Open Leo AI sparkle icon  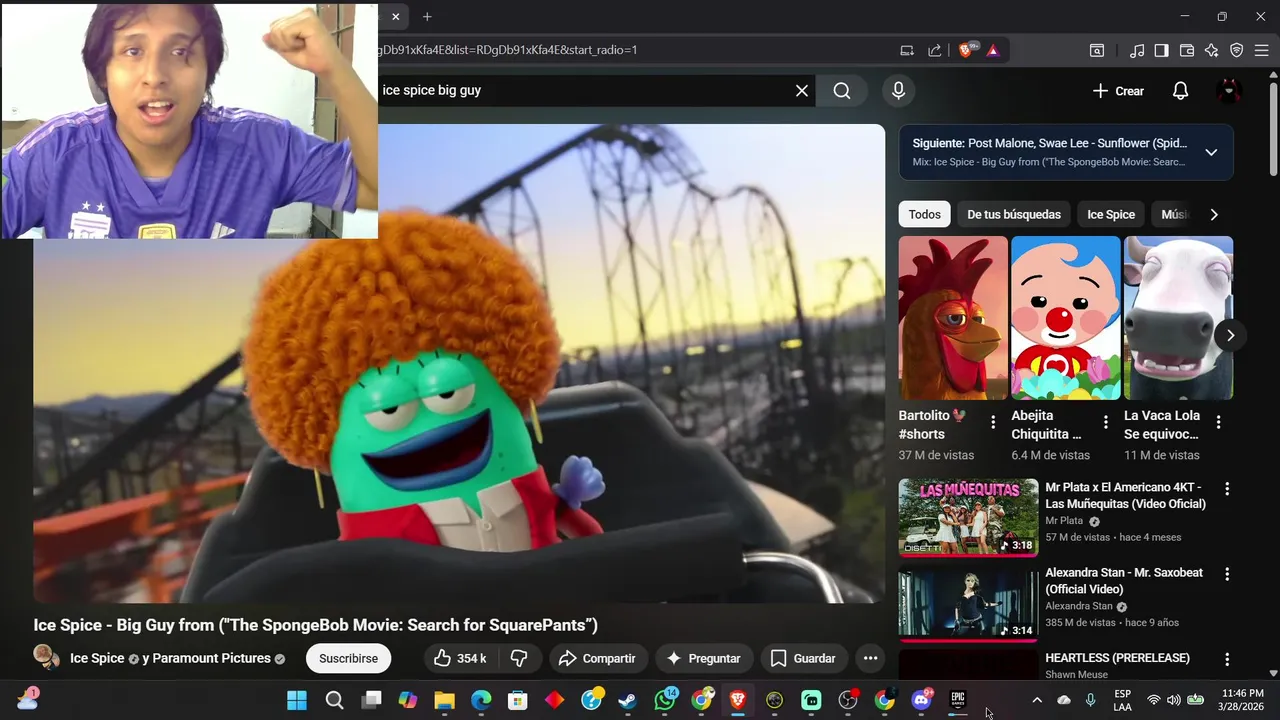coord(1212,50)
